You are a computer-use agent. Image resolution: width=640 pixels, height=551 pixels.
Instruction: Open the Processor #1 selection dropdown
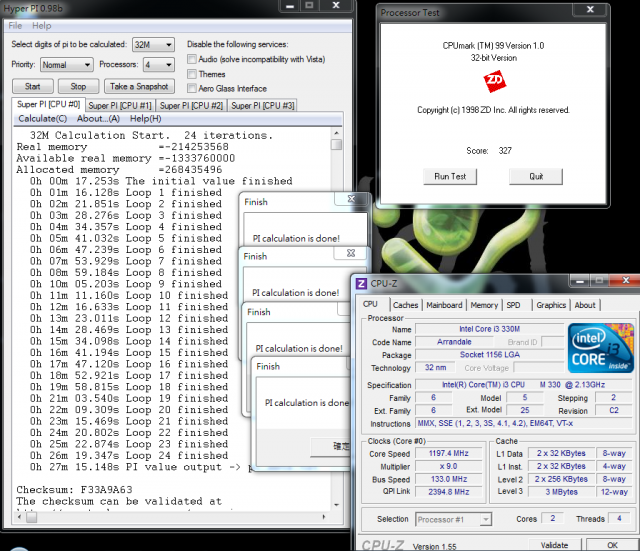[x=453, y=519]
